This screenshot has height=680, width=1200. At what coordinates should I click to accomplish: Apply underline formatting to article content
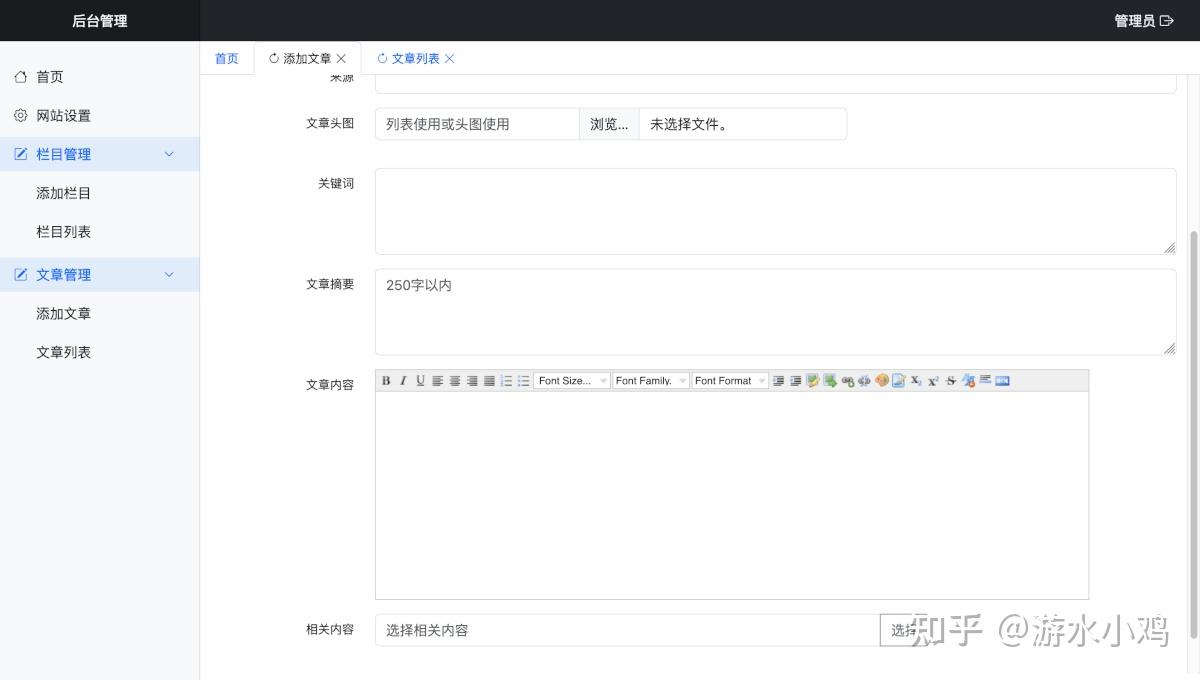click(420, 380)
